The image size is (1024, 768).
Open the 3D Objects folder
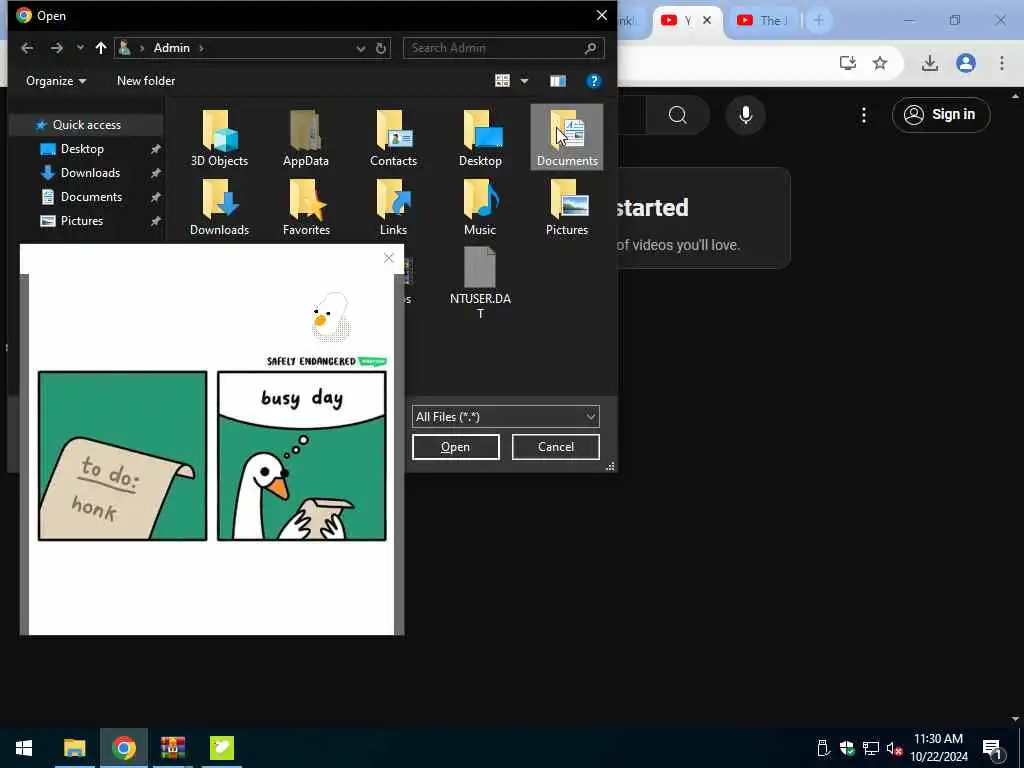point(219,138)
